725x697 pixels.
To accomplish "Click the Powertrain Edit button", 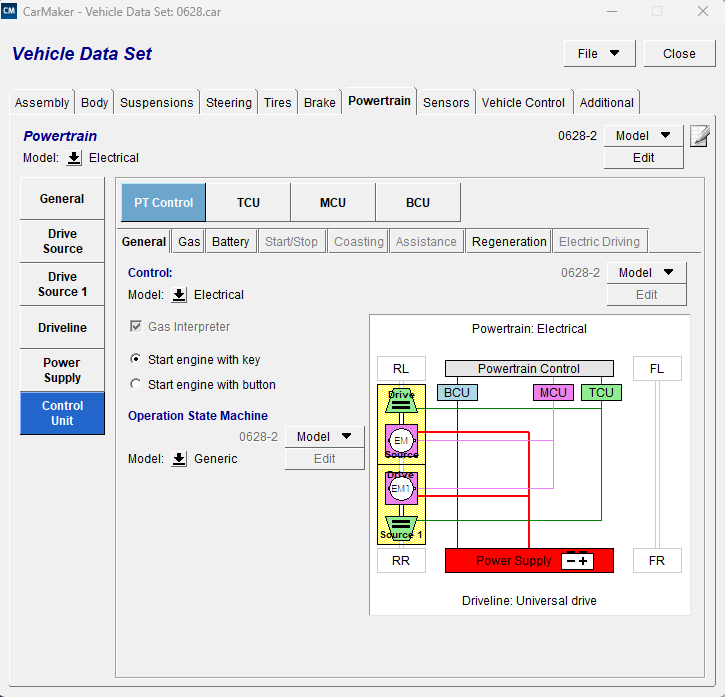I will point(643,158).
